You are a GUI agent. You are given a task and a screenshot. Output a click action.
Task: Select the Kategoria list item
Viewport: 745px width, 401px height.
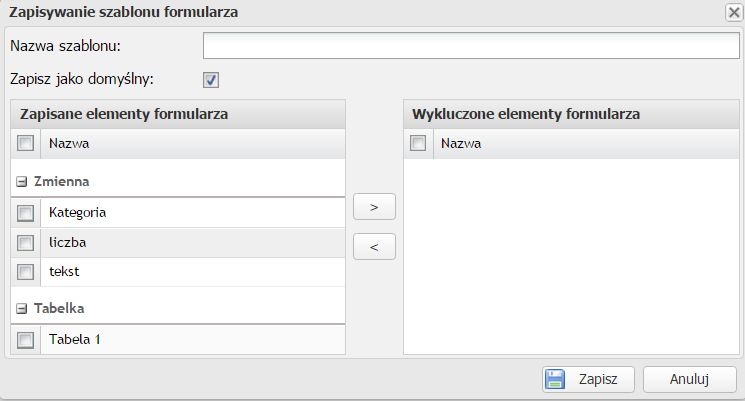pos(78,212)
